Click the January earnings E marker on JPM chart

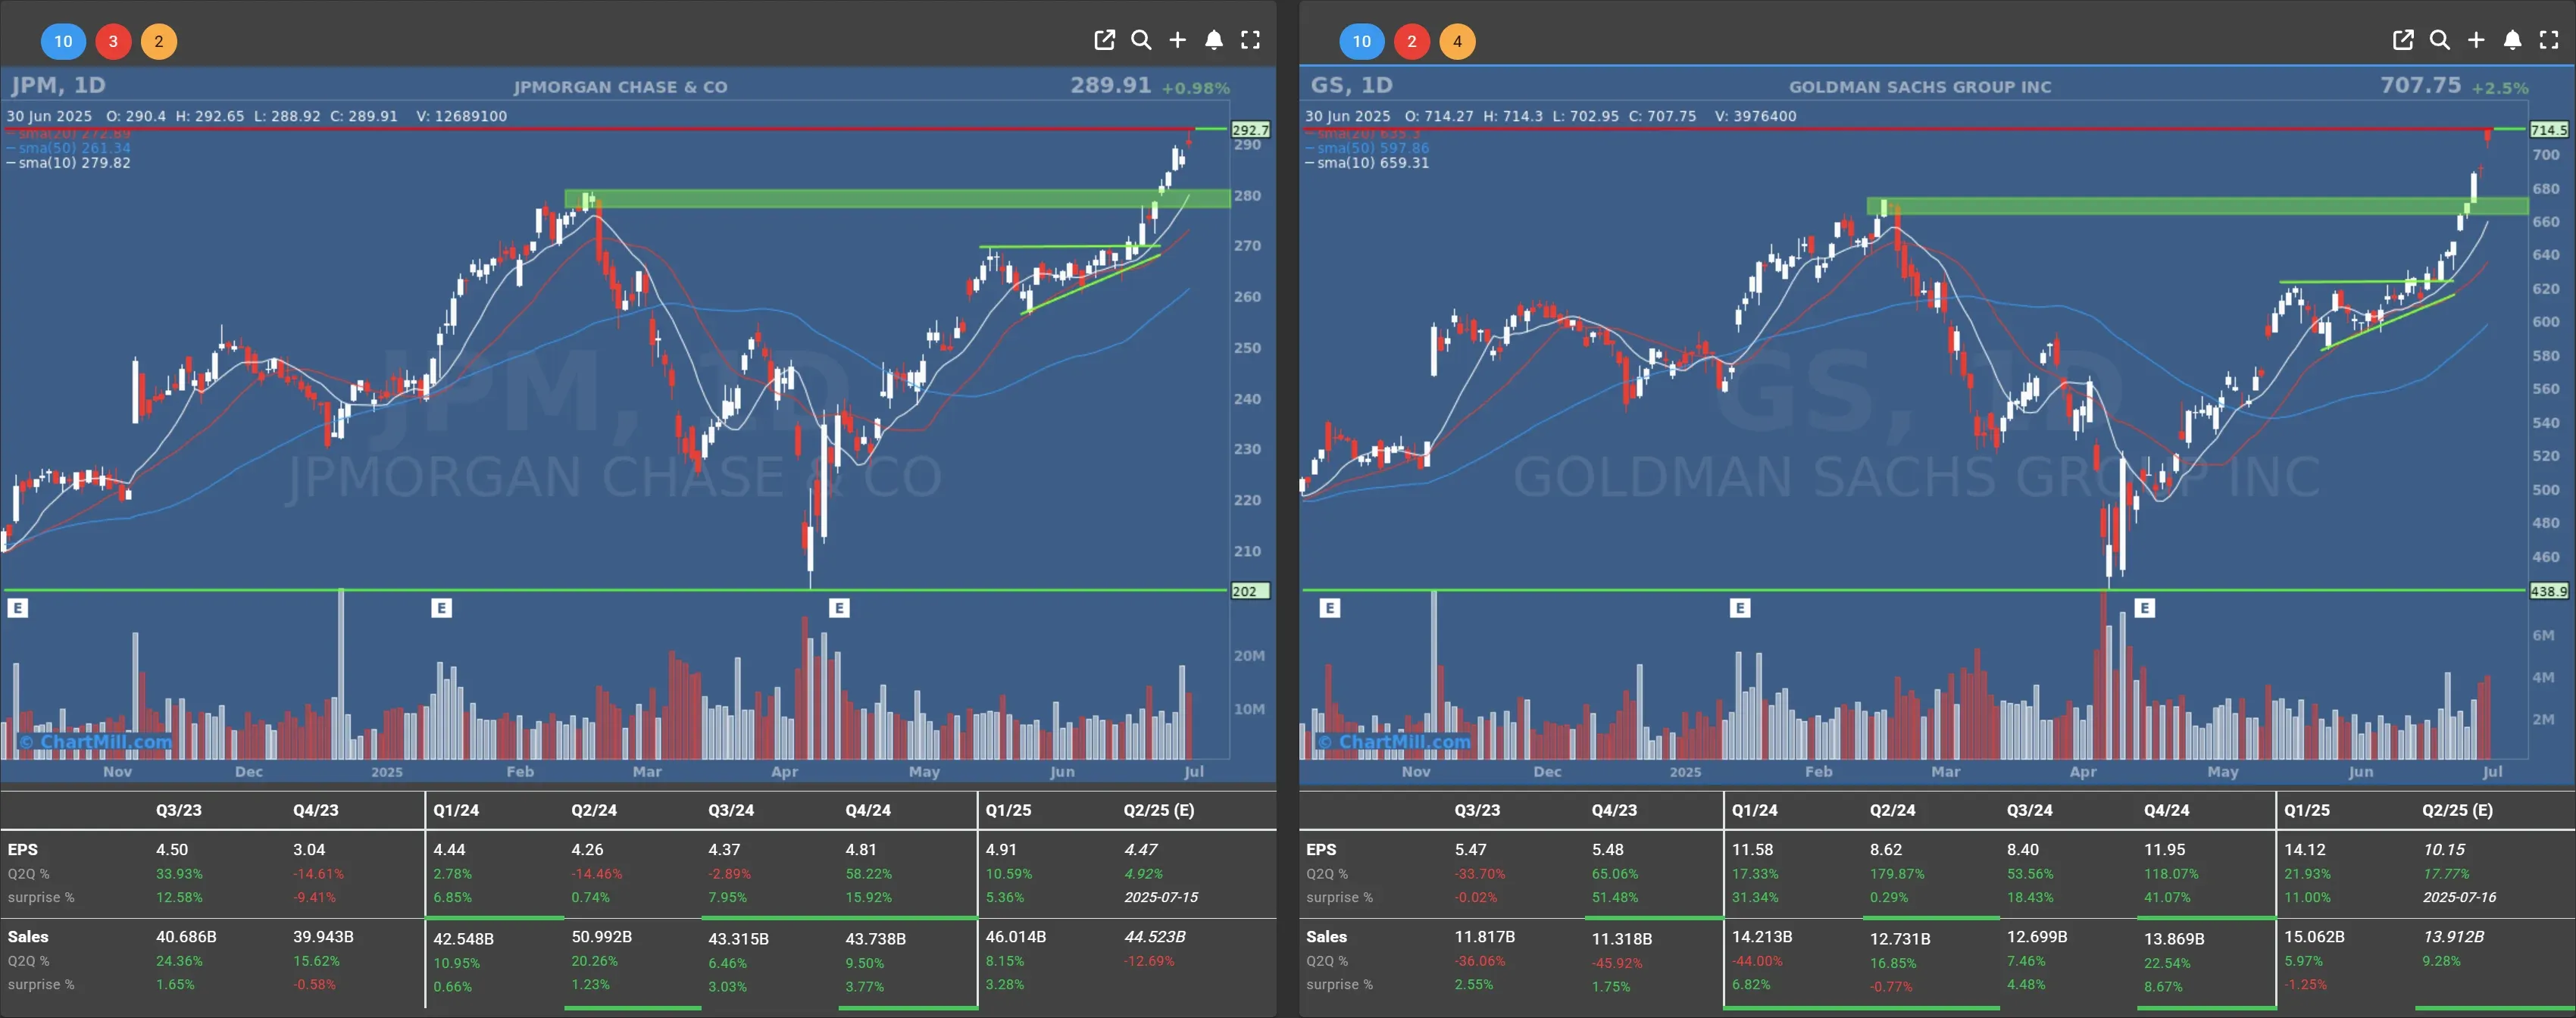(x=441, y=607)
